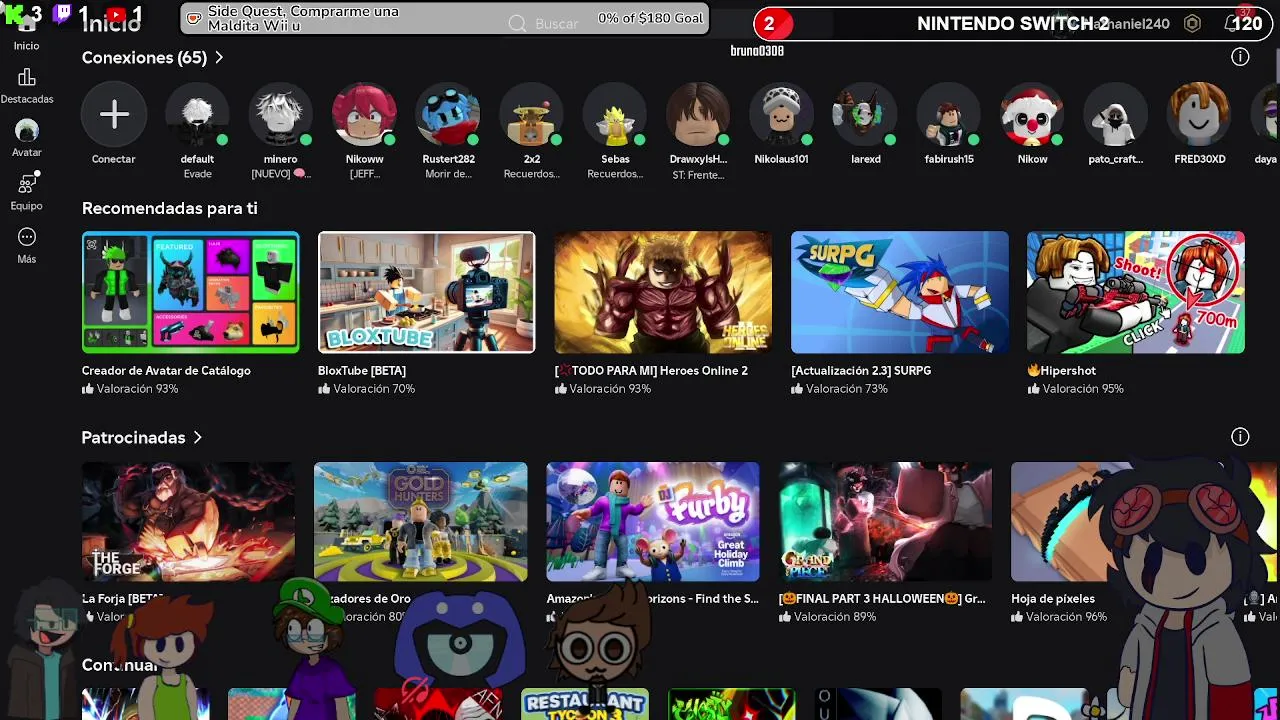Image resolution: width=1280 pixels, height=720 pixels.
Task: Click Valoración 89% under Halloween game
Action: (x=827, y=616)
